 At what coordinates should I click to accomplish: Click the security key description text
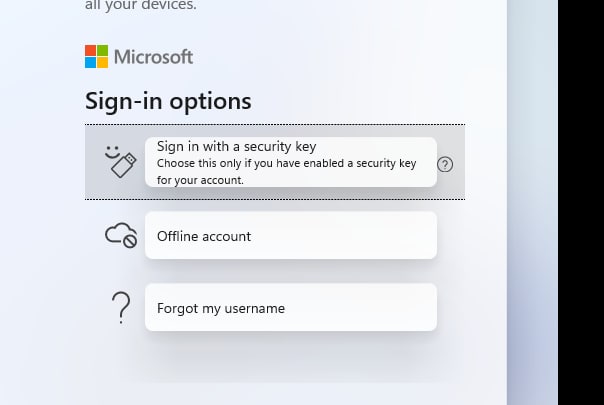tap(286, 171)
